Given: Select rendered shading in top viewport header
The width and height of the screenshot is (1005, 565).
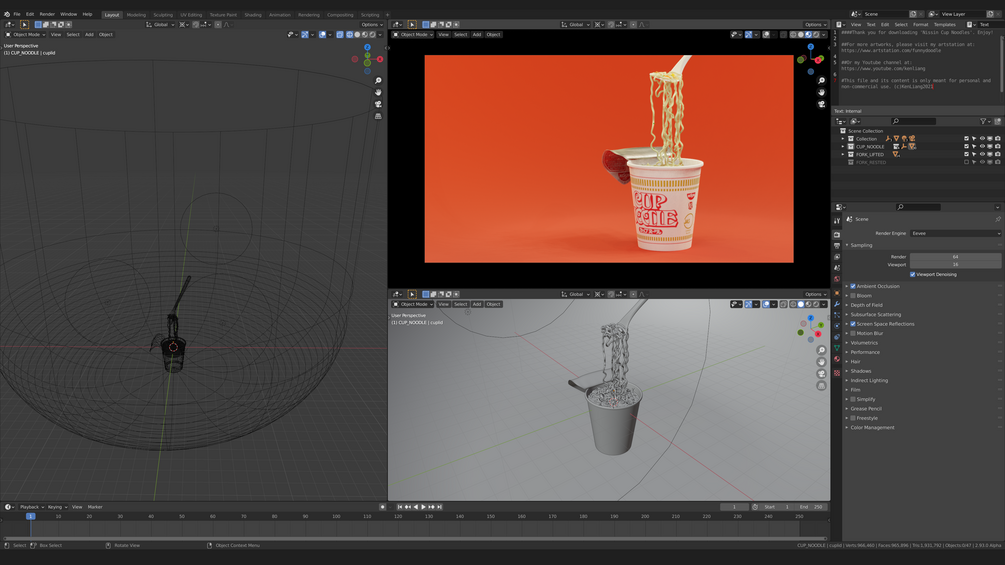Looking at the screenshot, I should pyautogui.click(x=816, y=35).
